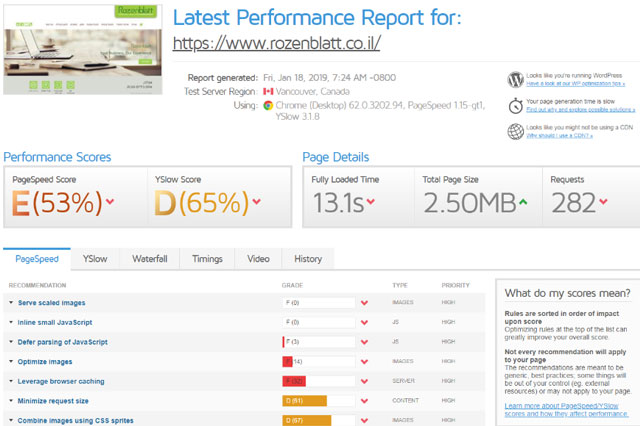This screenshot has width=640, height=426.
Task: Select the PageSpeed tab
Action: [x=37, y=259]
